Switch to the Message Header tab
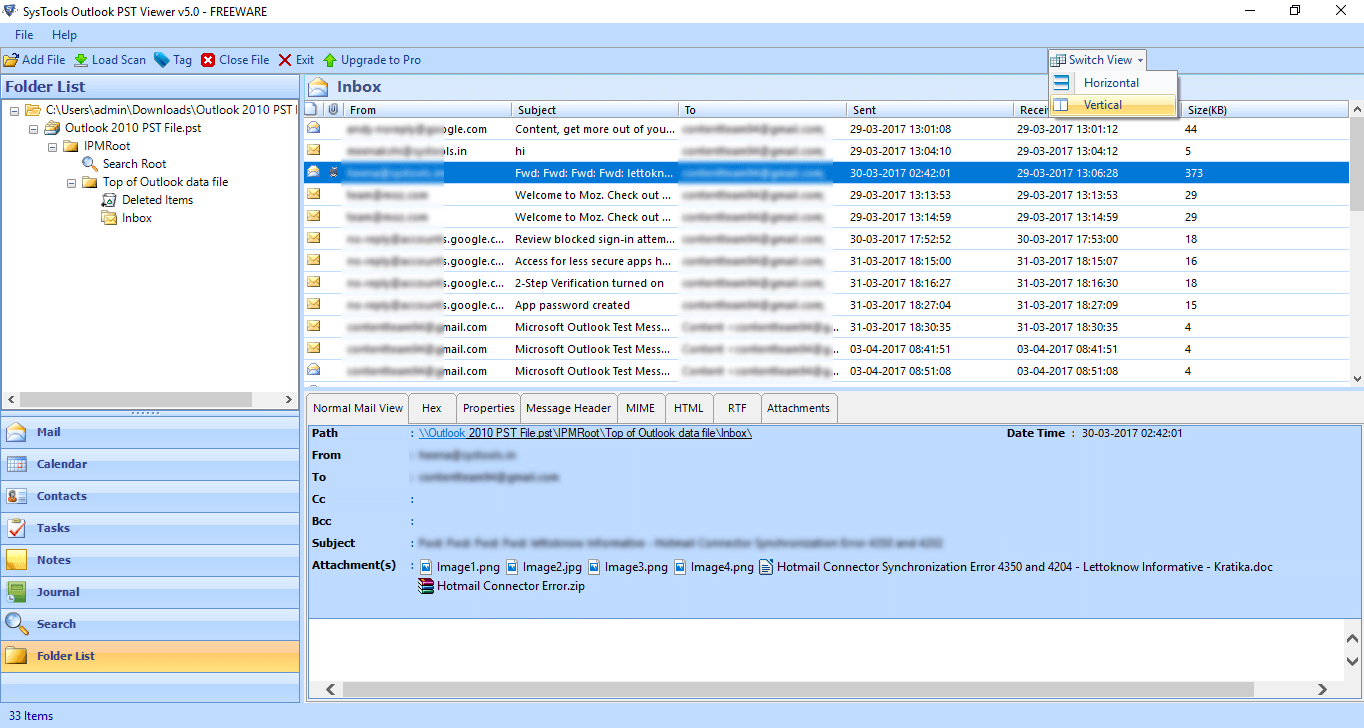Image resolution: width=1364 pixels, height=728 pixels. pyautogui.click(x=568, y=407)
